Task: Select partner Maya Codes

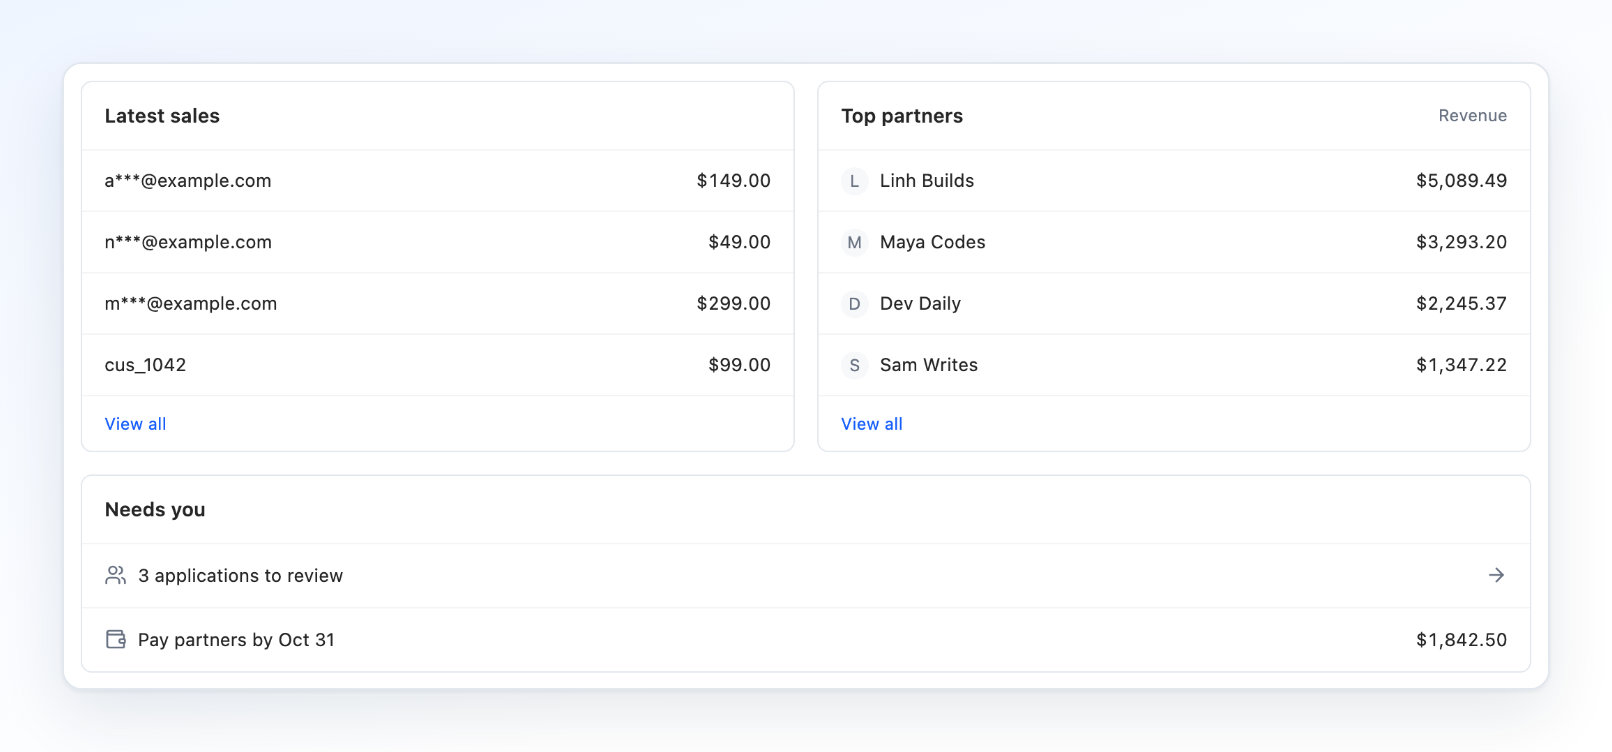Action: click(x=1174, y=242)
